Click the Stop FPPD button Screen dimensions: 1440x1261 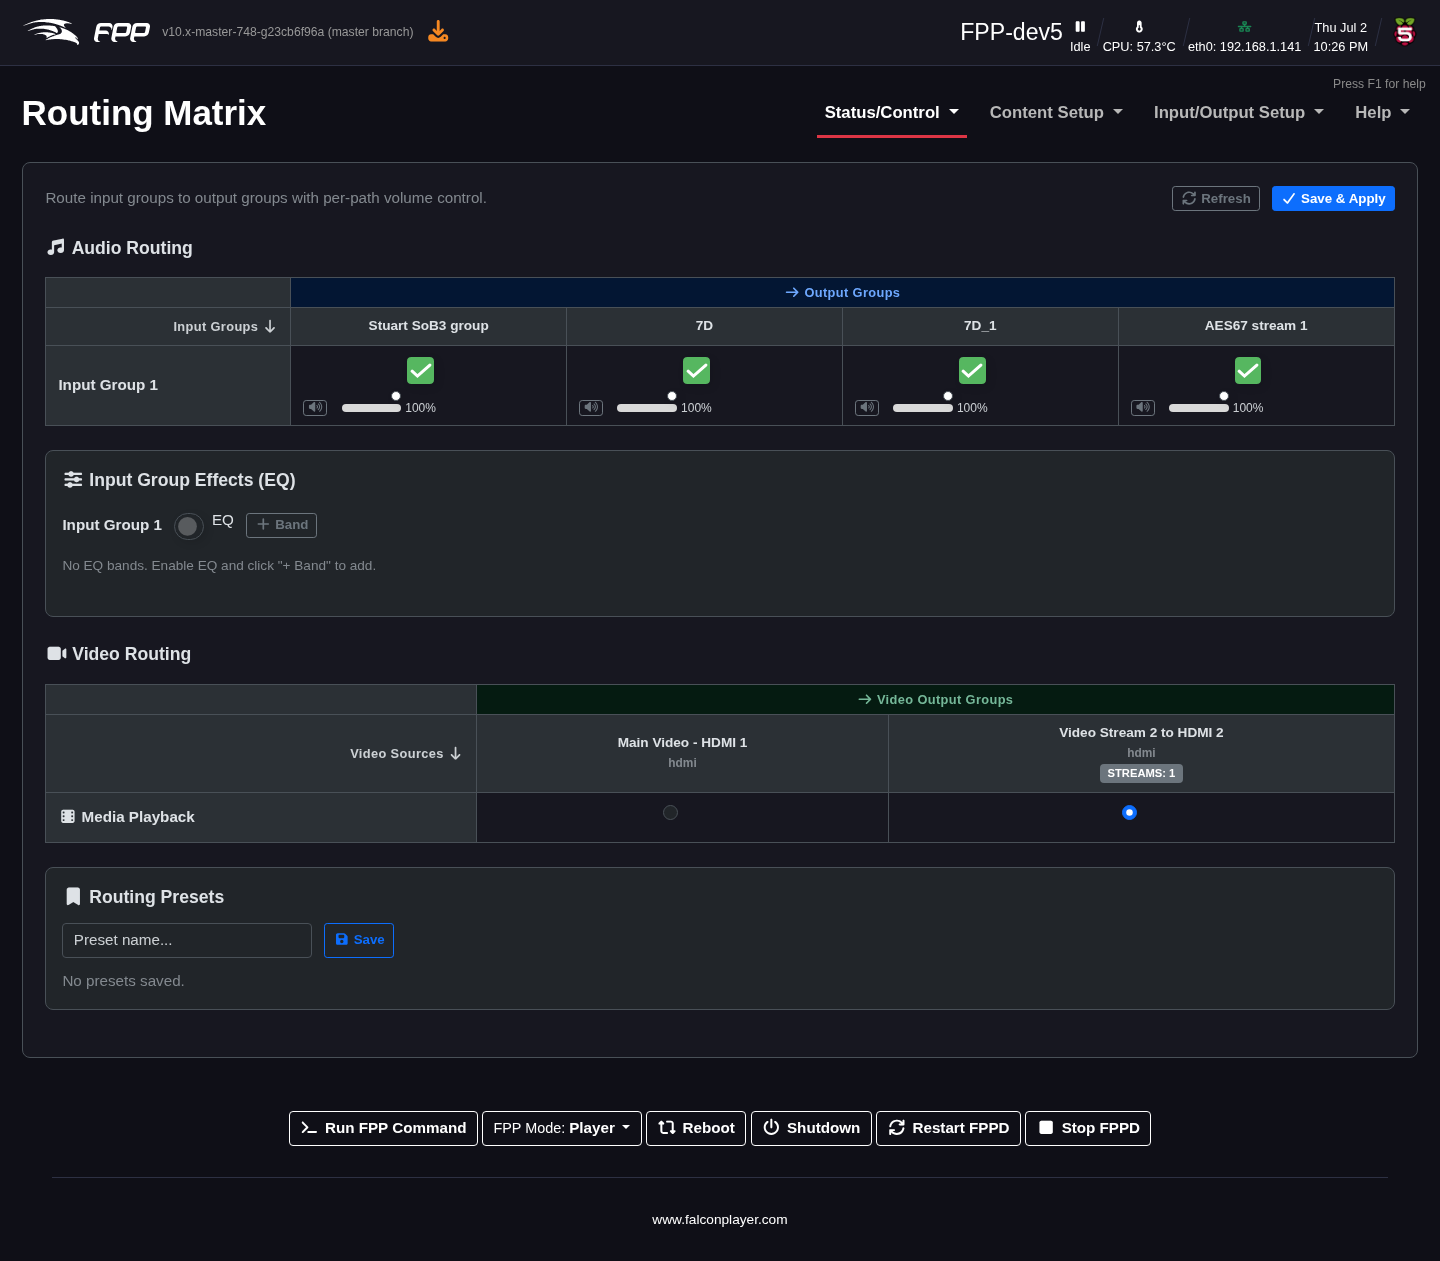click(x=1088, y=1128)
